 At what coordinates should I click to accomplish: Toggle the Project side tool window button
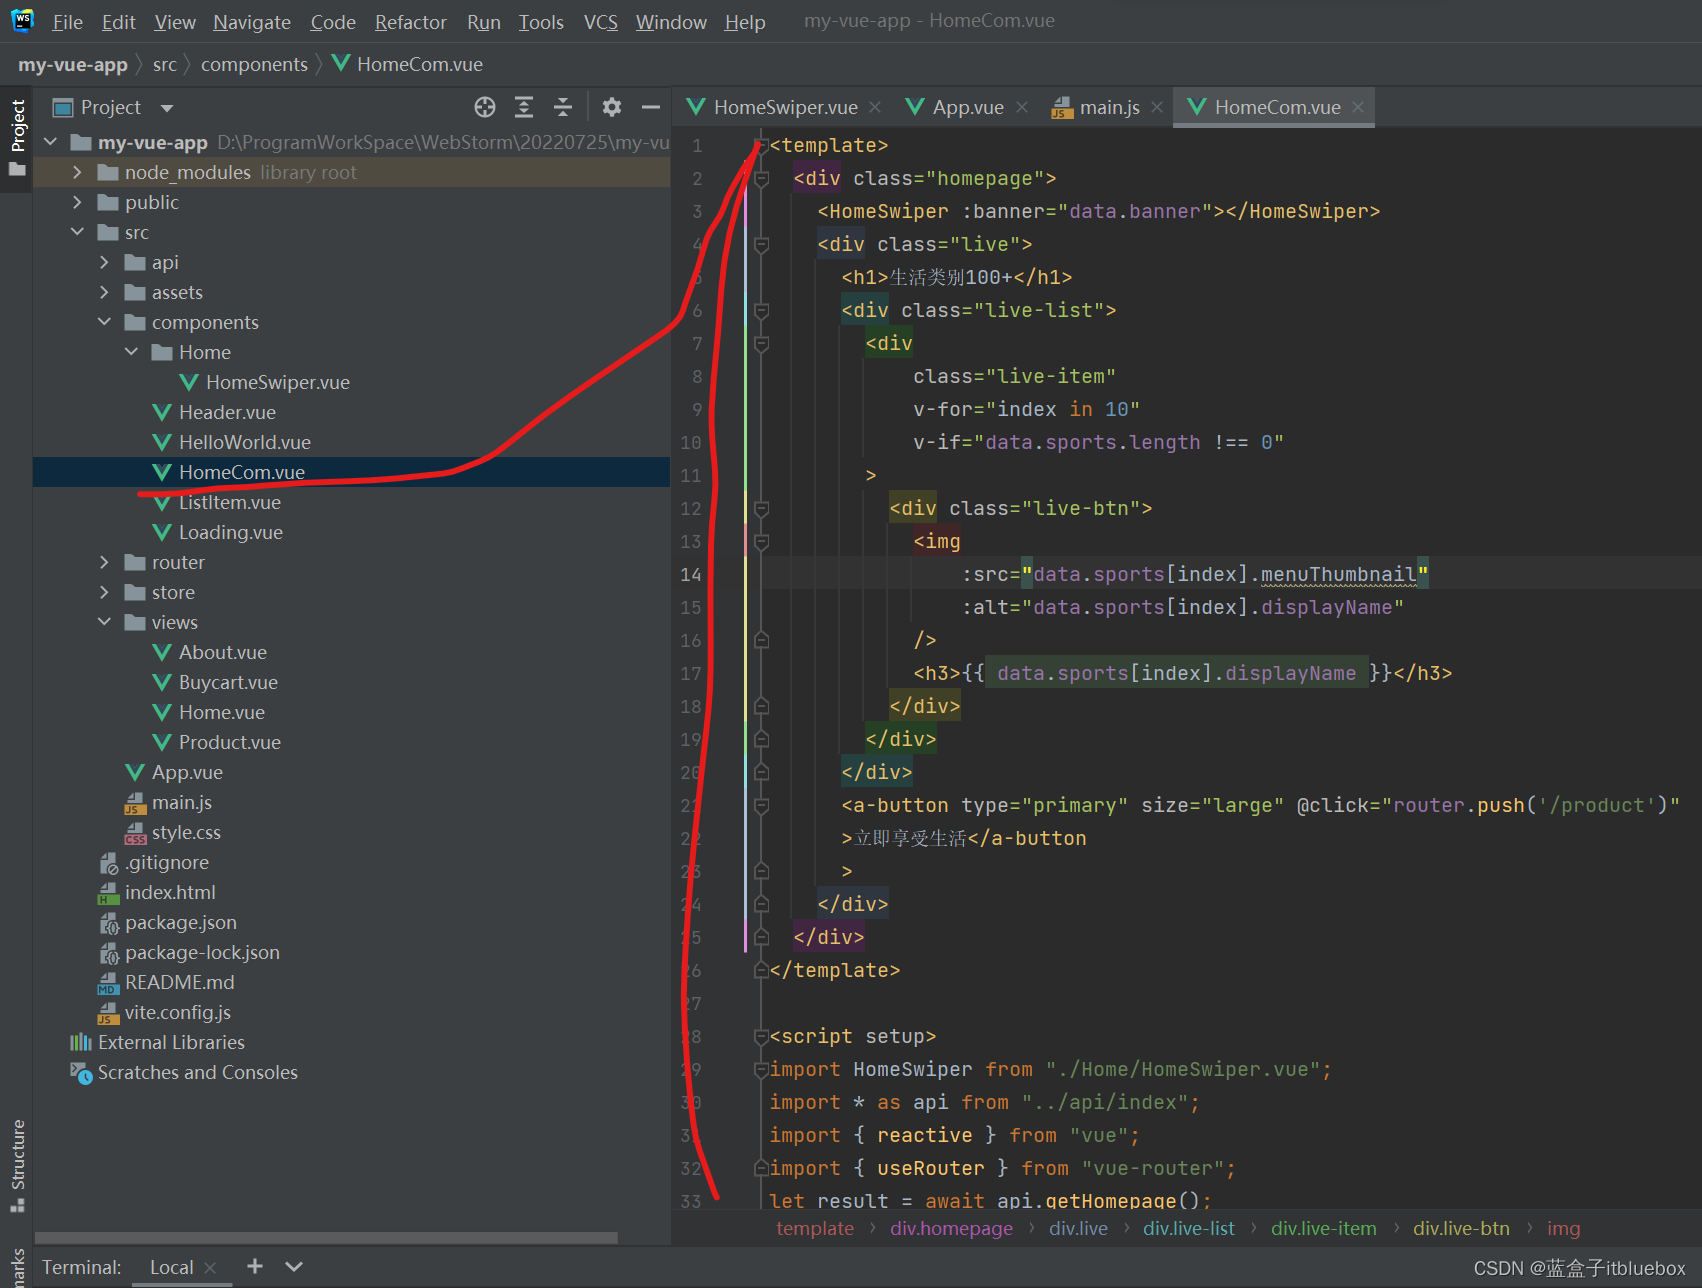17,138
